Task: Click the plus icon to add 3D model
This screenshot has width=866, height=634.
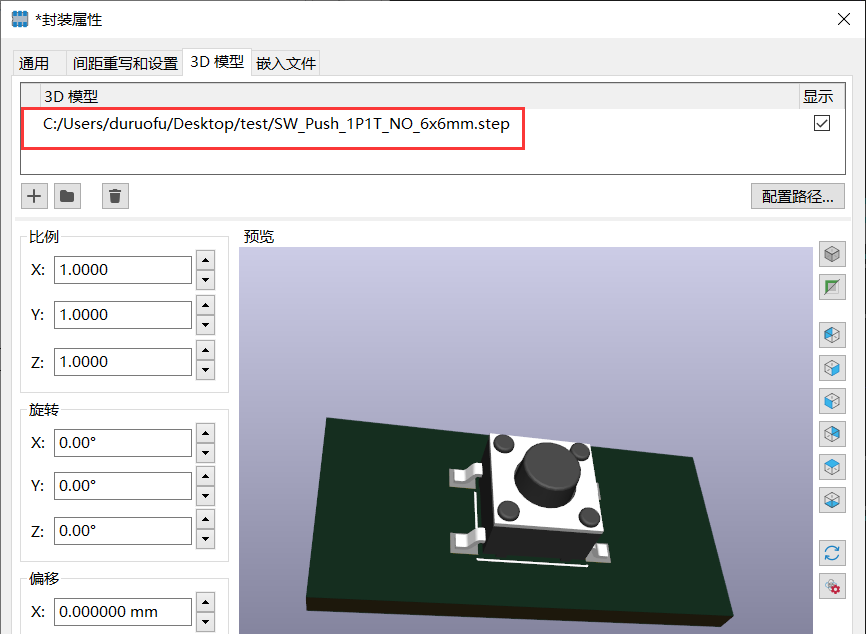Action: (34, 196)
